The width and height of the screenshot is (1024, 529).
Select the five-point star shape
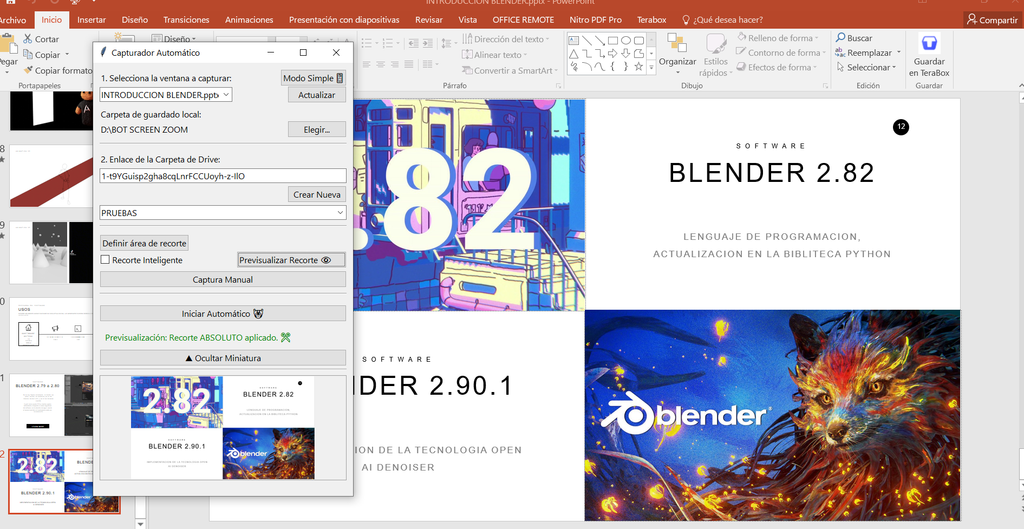coord(639,67)
